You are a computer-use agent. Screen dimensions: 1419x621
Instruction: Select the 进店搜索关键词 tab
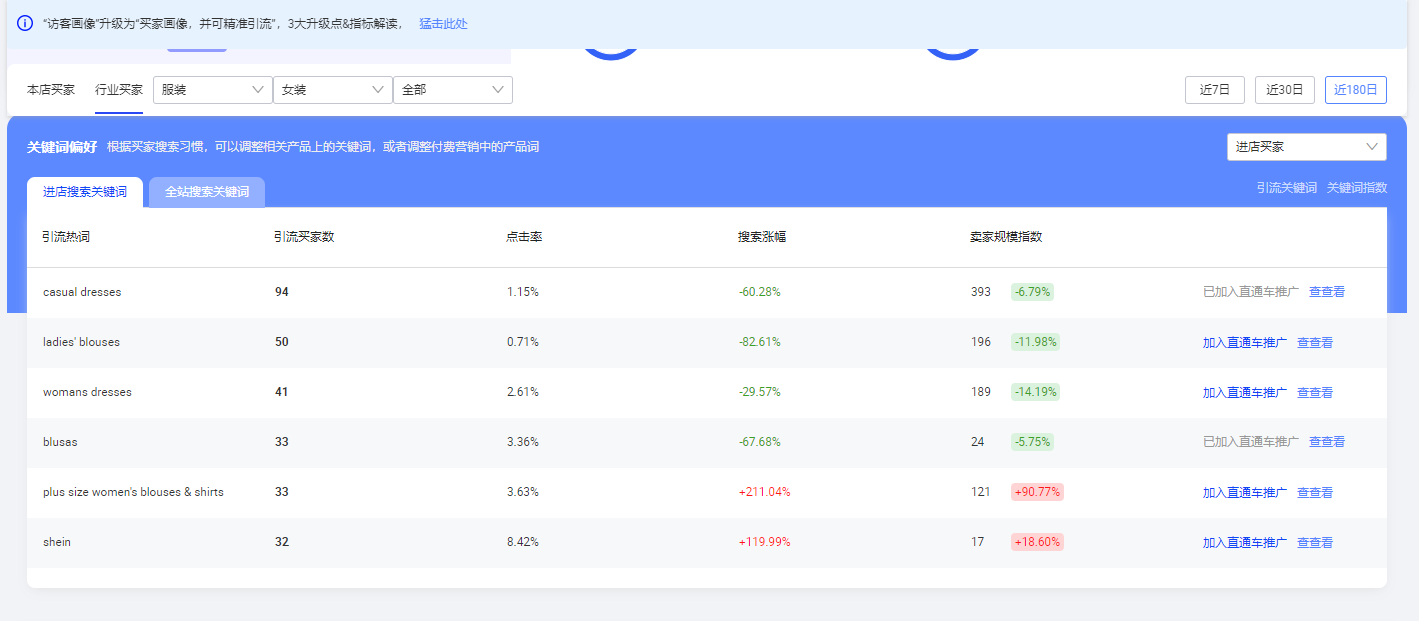(85, 192)
